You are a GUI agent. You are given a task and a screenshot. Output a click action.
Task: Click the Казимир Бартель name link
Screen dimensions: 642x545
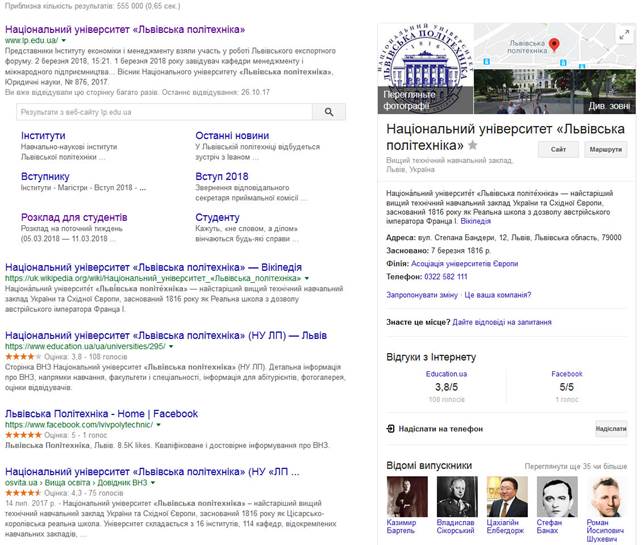point(401,527)
